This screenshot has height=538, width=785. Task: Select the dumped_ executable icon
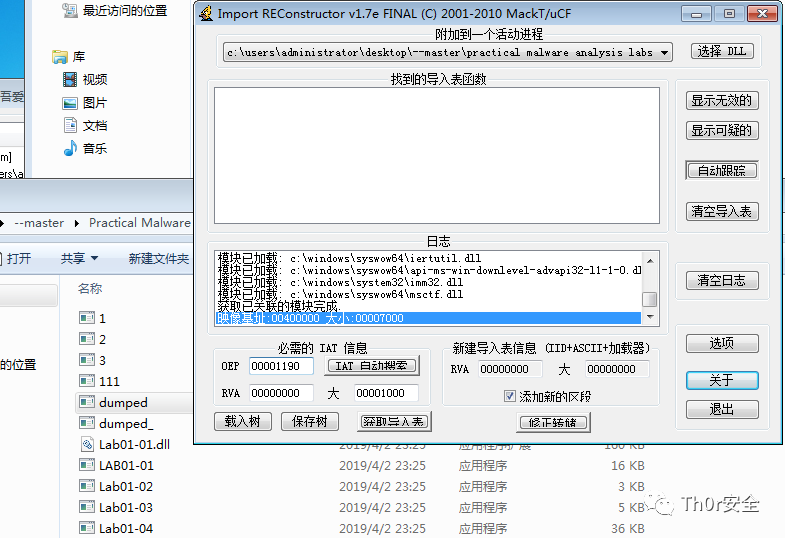pos(87,423)
